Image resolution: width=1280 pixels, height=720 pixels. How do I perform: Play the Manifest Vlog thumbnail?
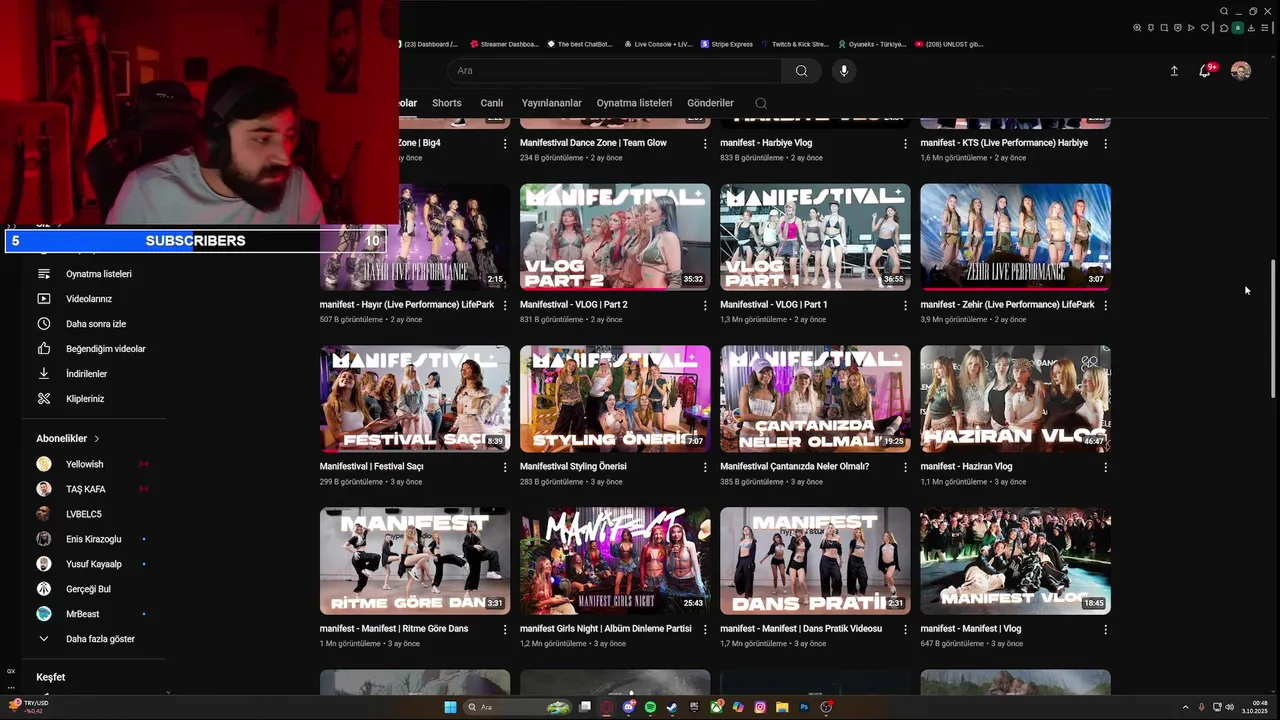coord(1015,561)
